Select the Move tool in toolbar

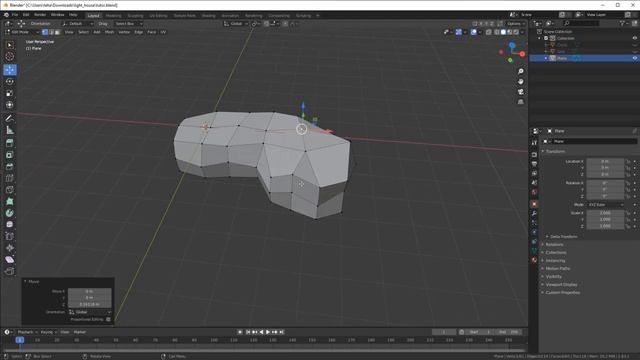click(10, 70)
